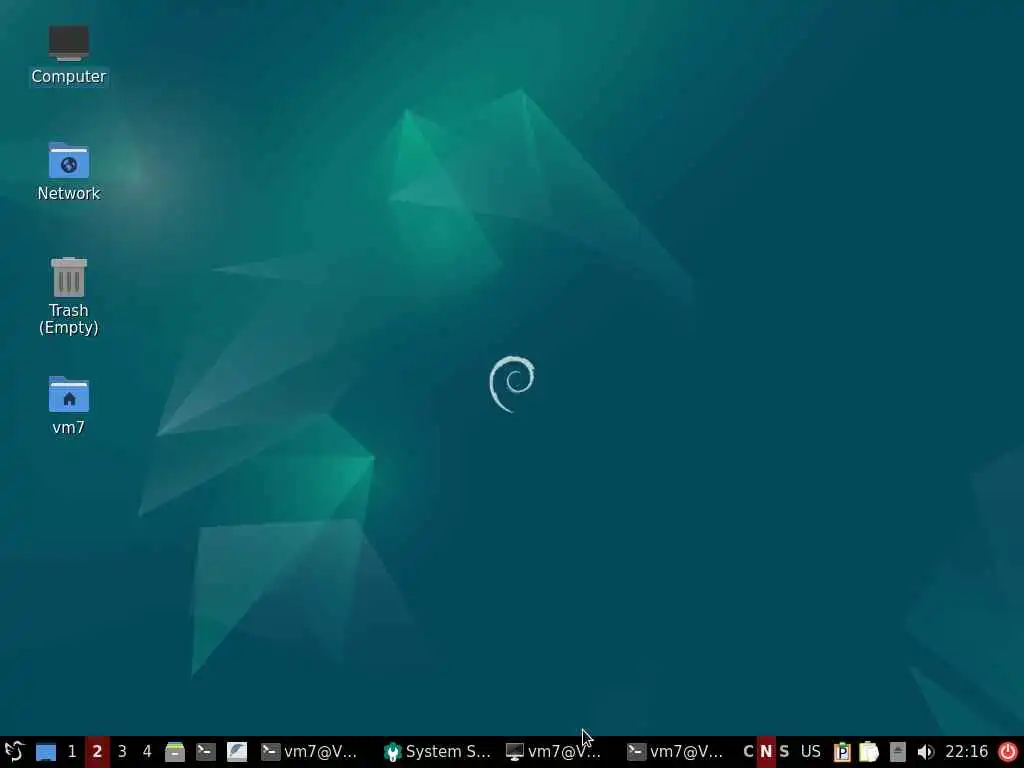This screenshot has width=1024, height=768.
Task: Change the US keyboard layout
Action: tap(810, 752)
